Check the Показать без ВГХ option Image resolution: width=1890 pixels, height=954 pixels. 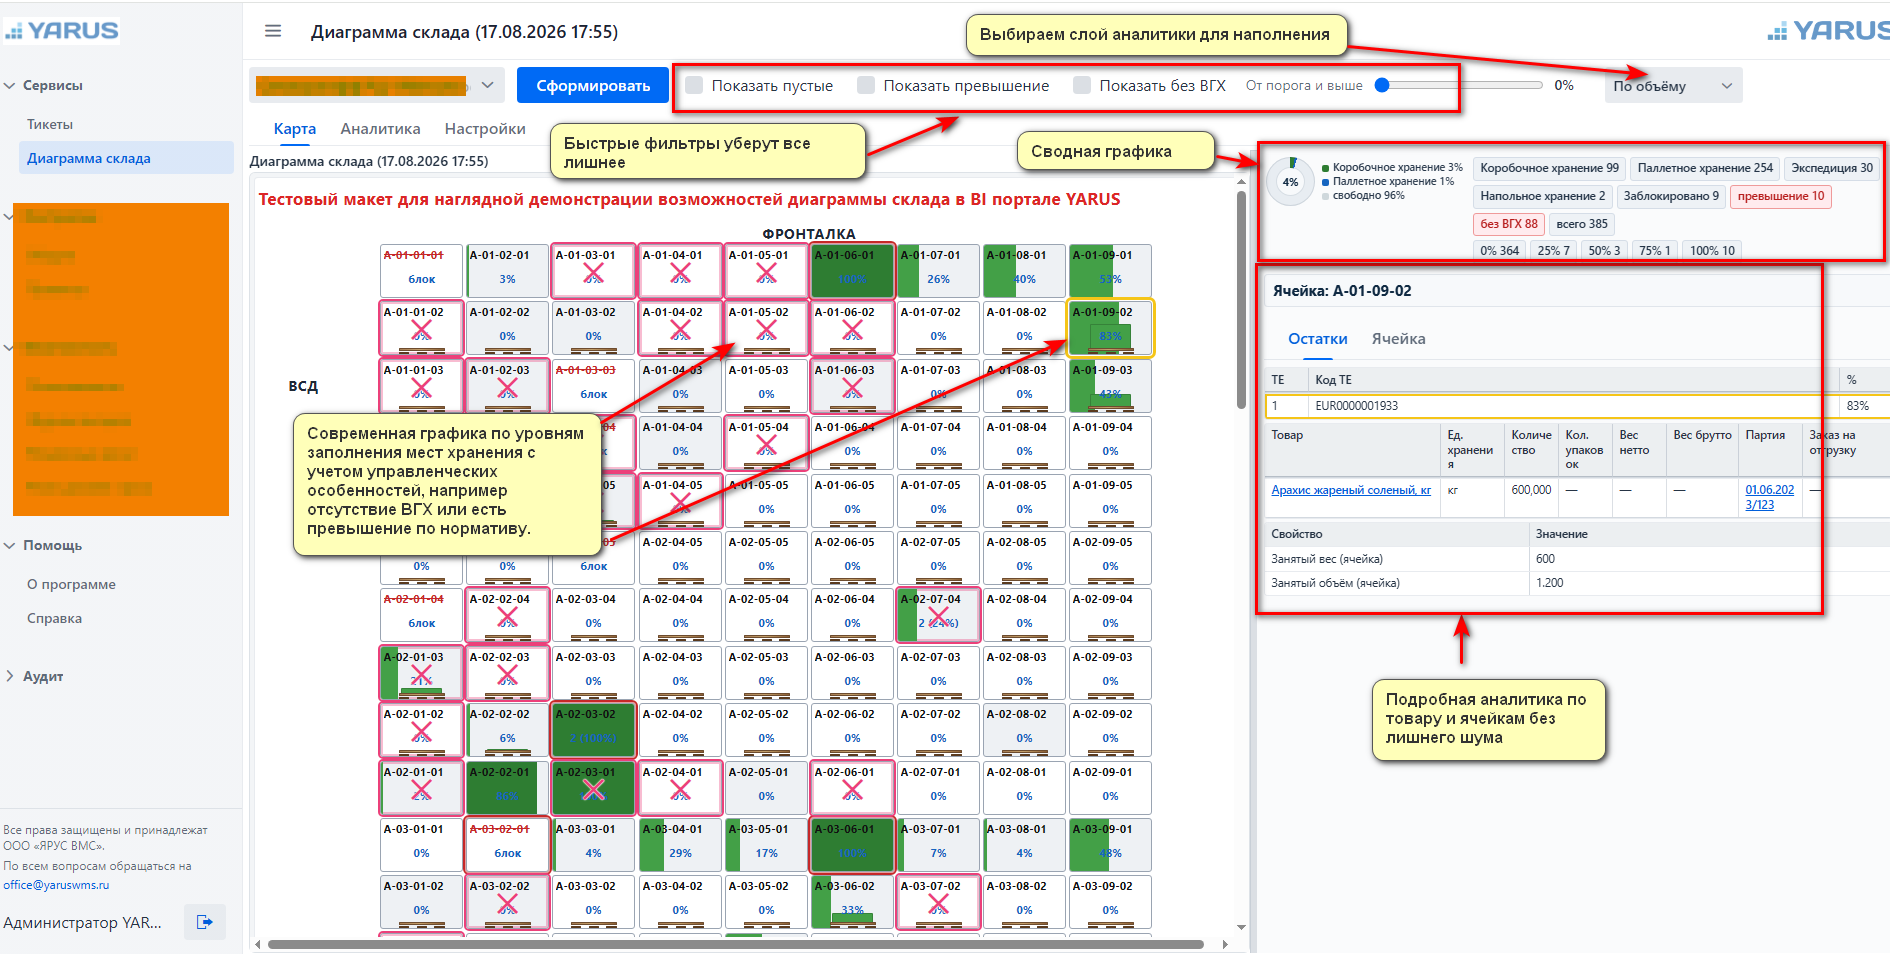pos(1082,85)
